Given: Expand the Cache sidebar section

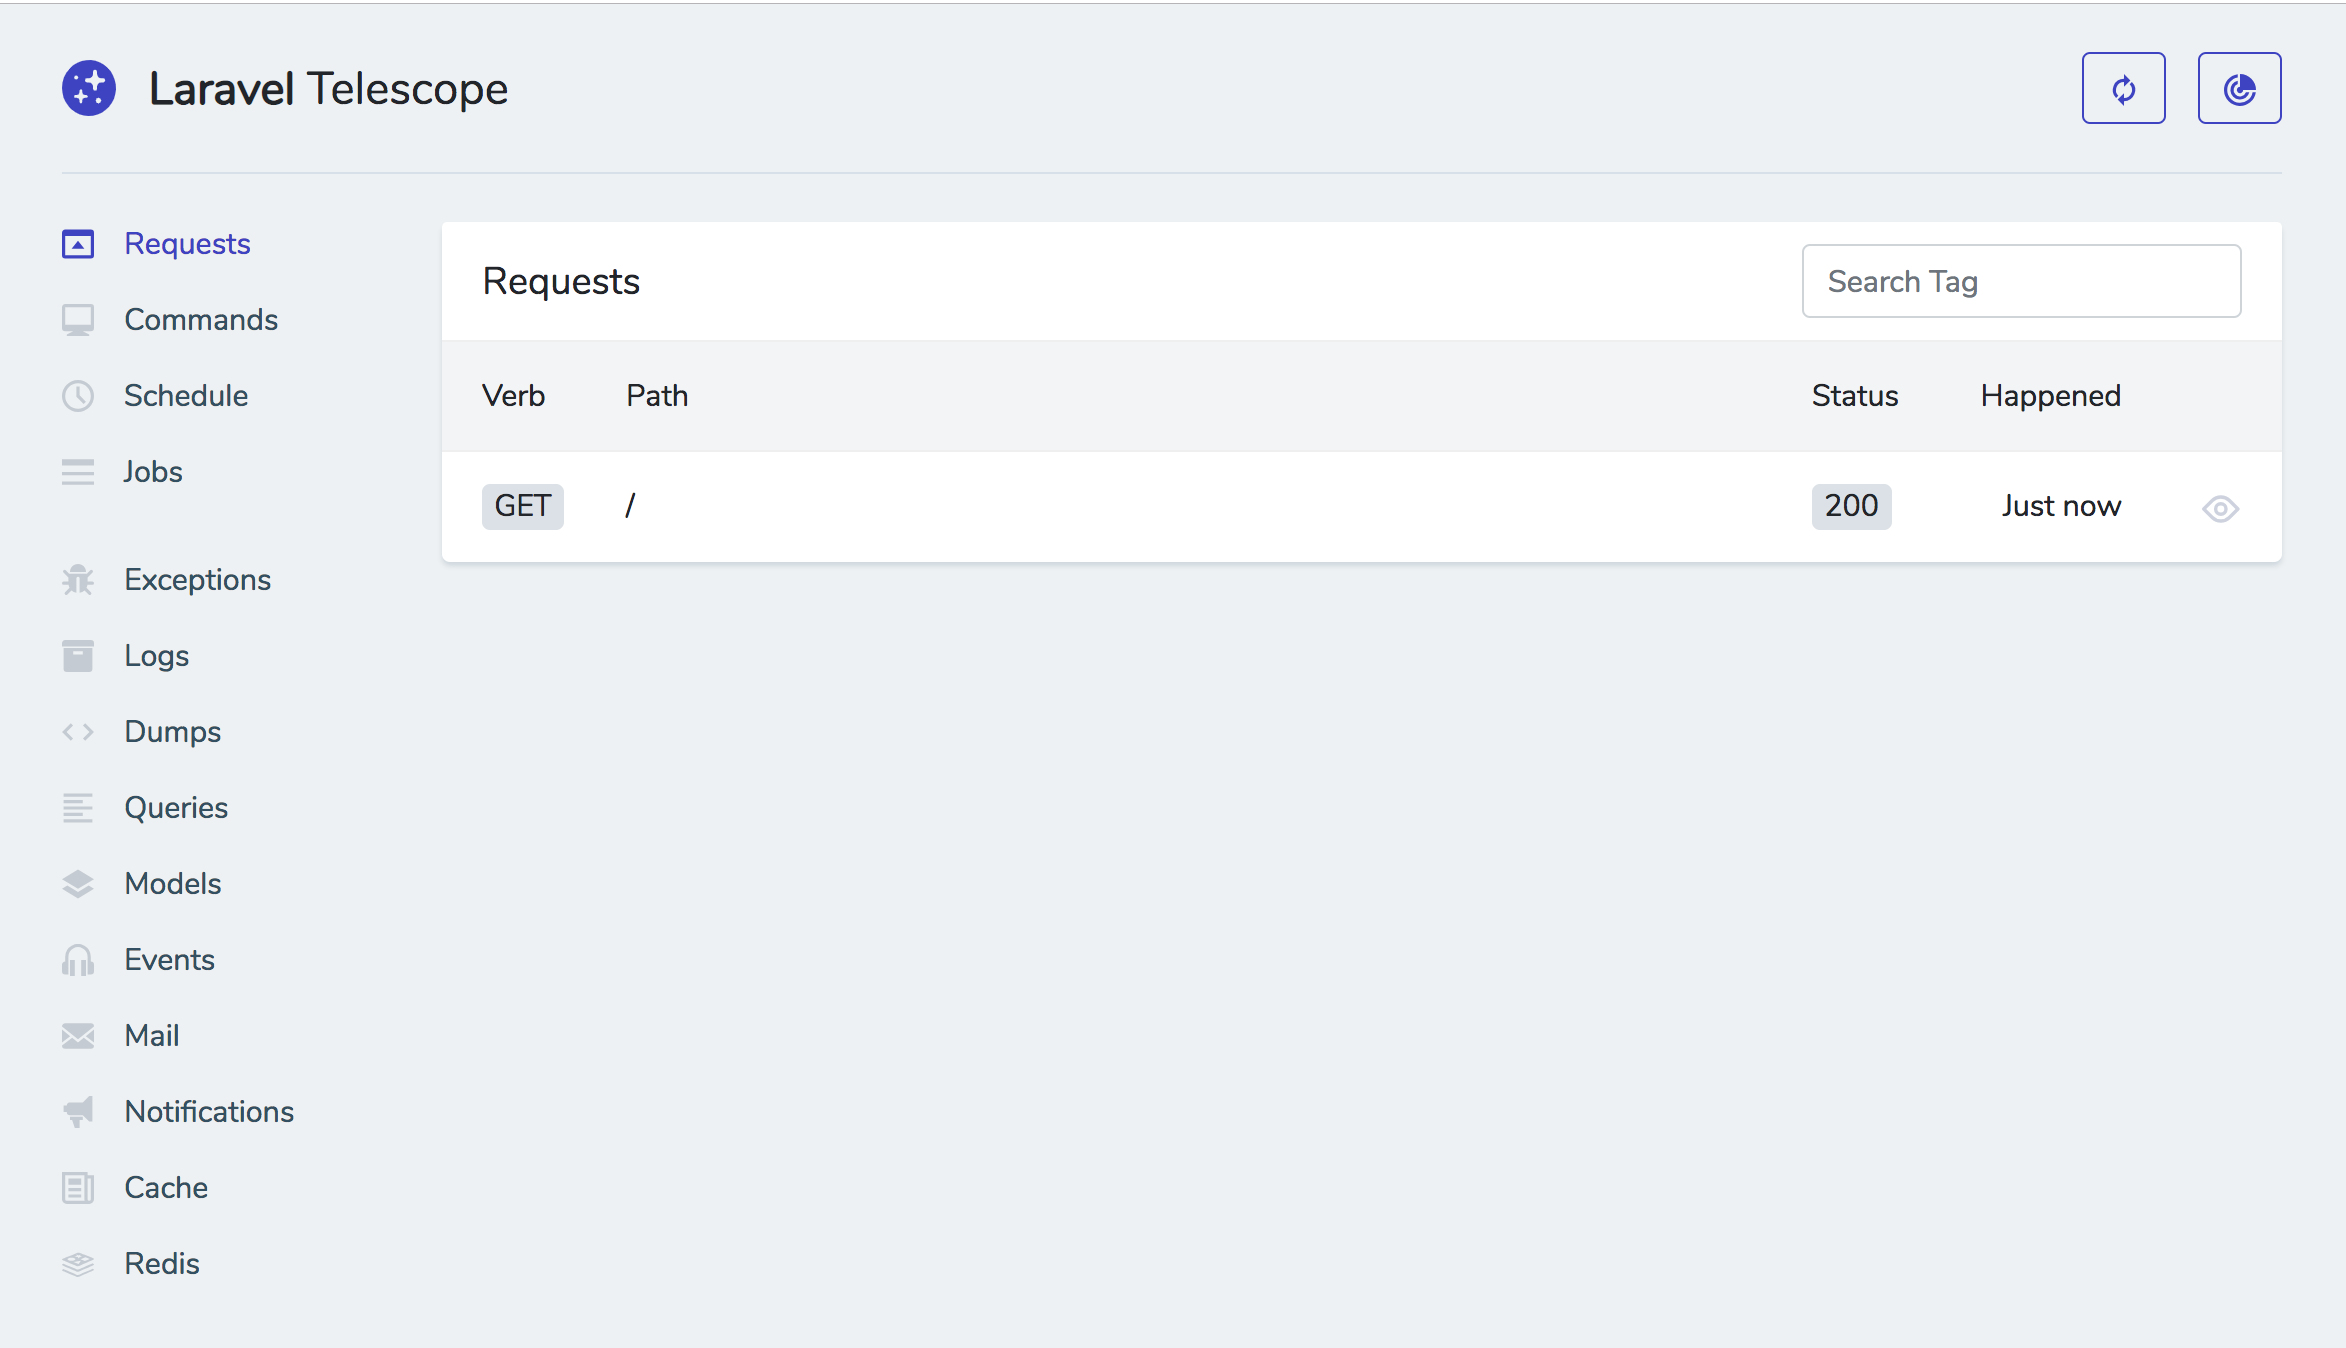Looking at the screenshot, I should tap(168, 1187).
